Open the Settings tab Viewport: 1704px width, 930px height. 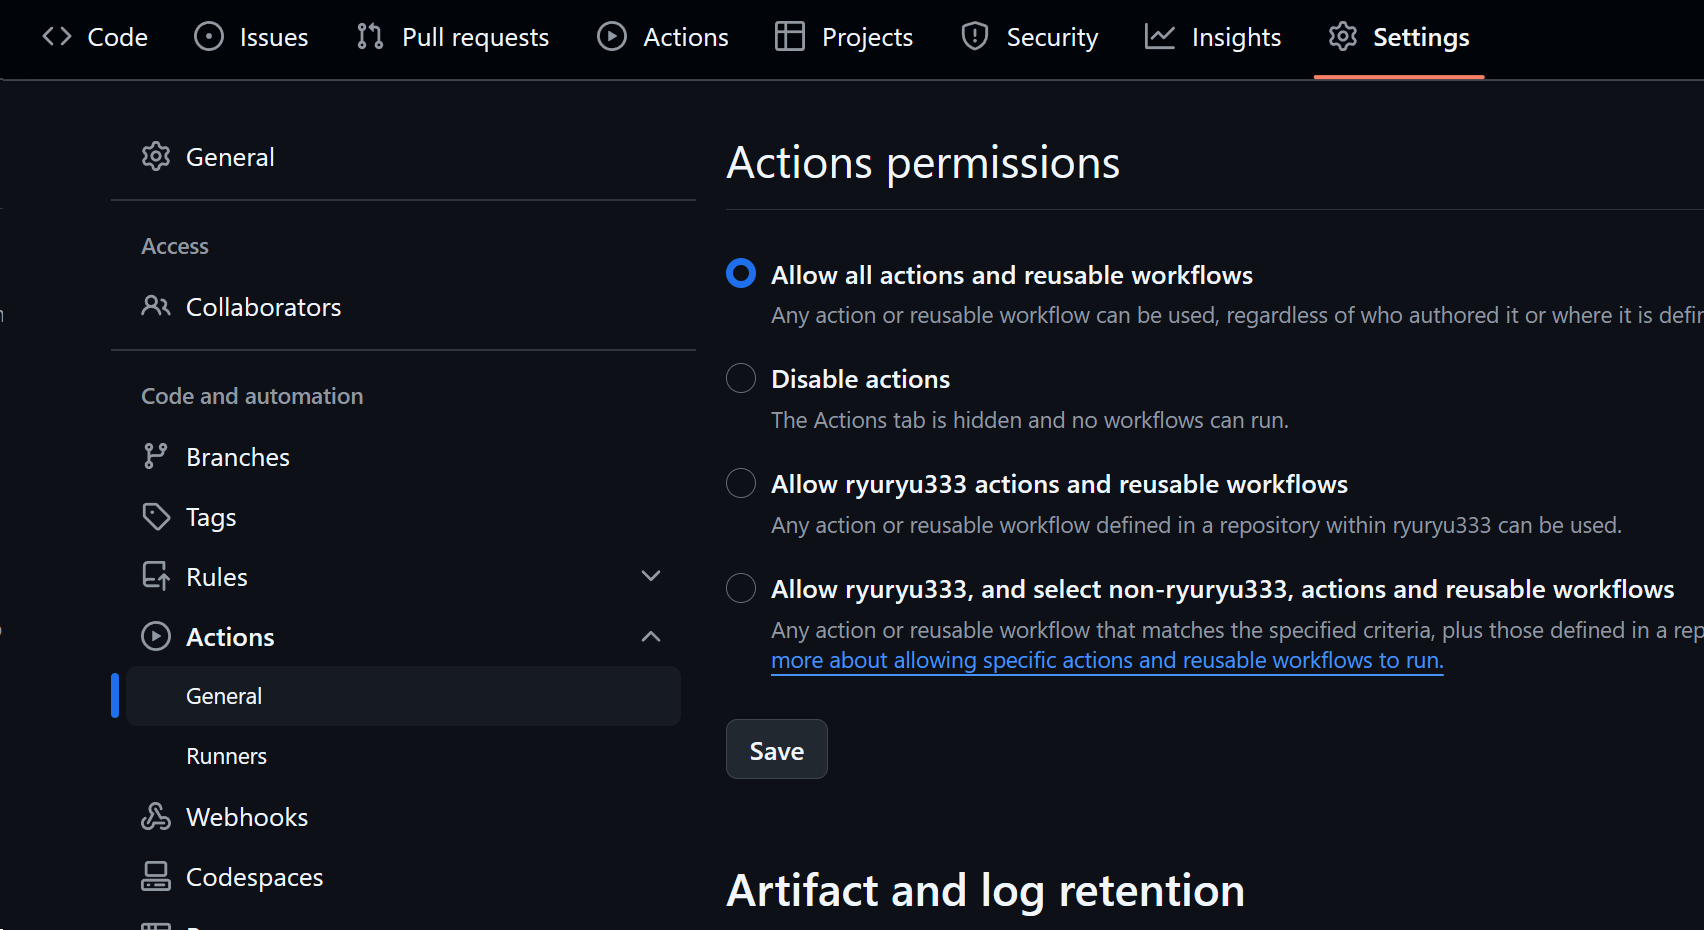[1399, 37]
